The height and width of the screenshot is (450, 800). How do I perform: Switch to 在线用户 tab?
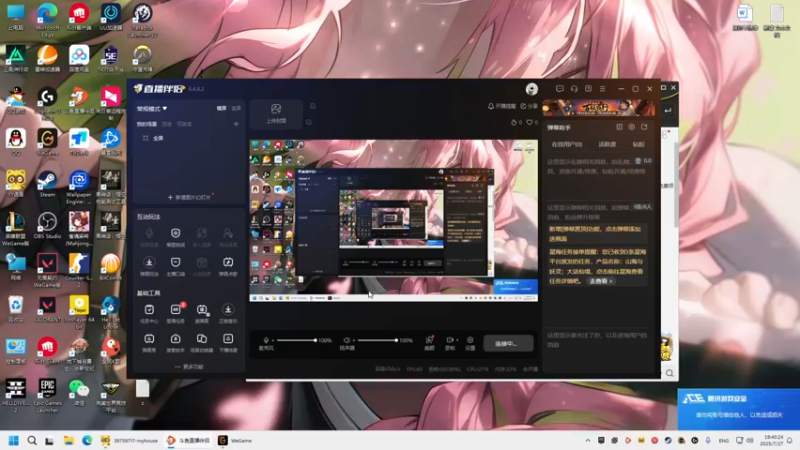tap(566, 144)
